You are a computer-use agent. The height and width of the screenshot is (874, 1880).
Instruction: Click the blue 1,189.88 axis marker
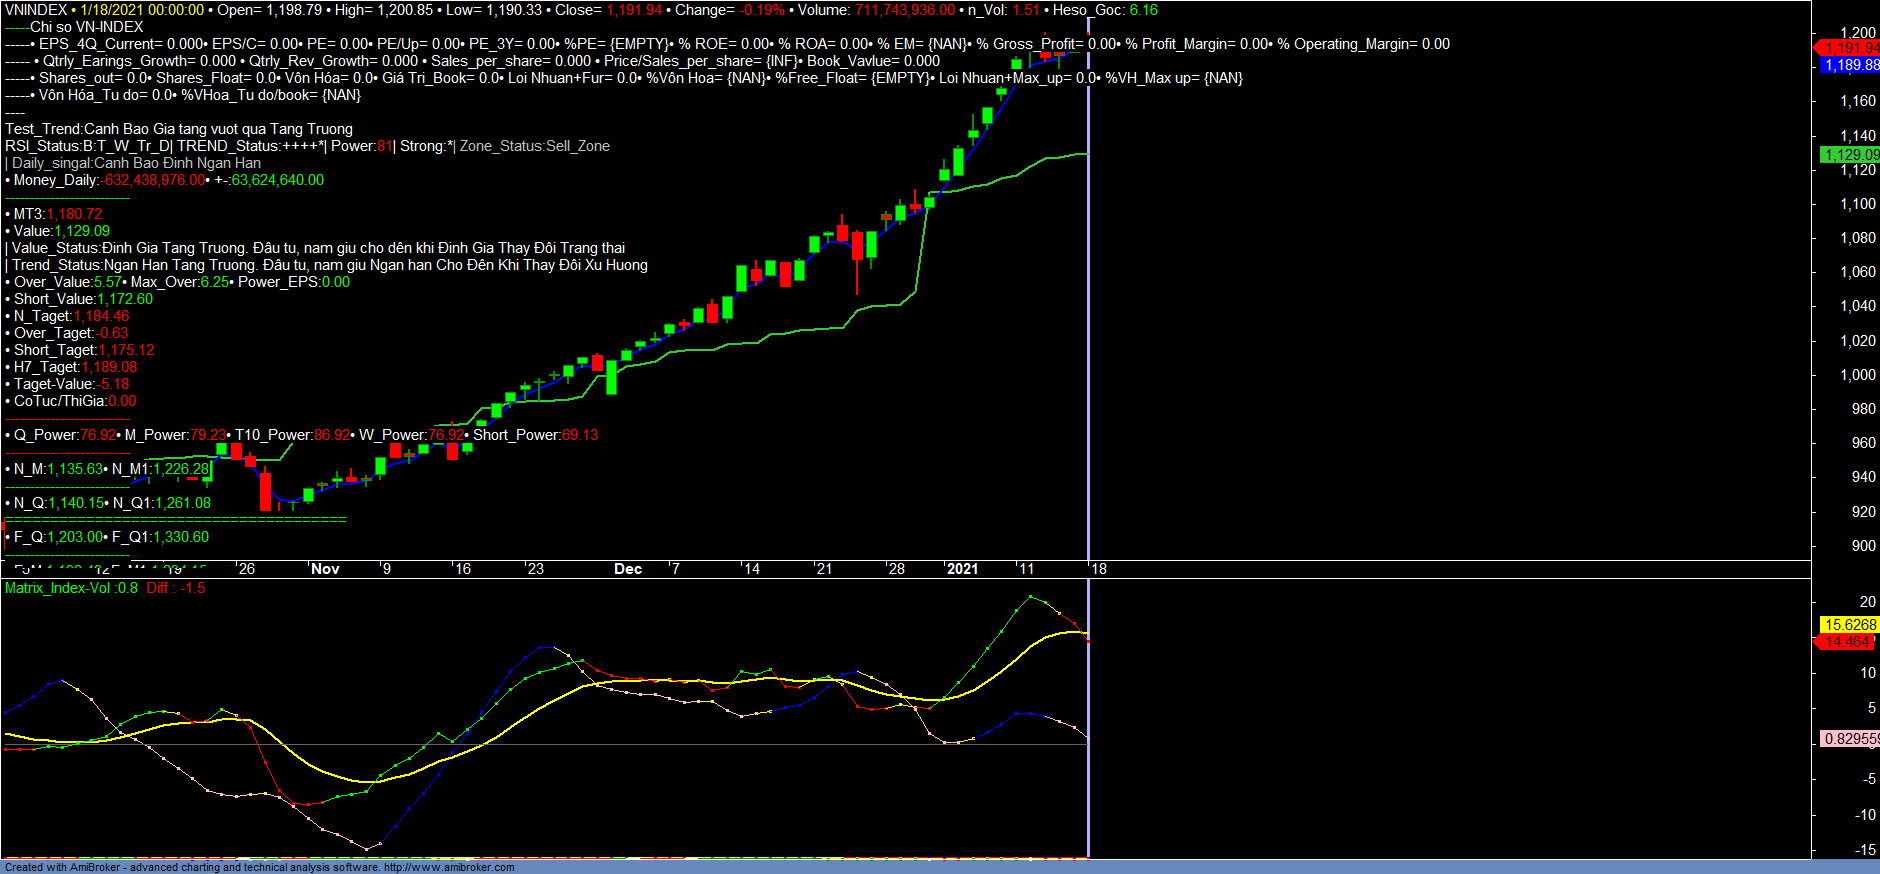[1849, 65]
